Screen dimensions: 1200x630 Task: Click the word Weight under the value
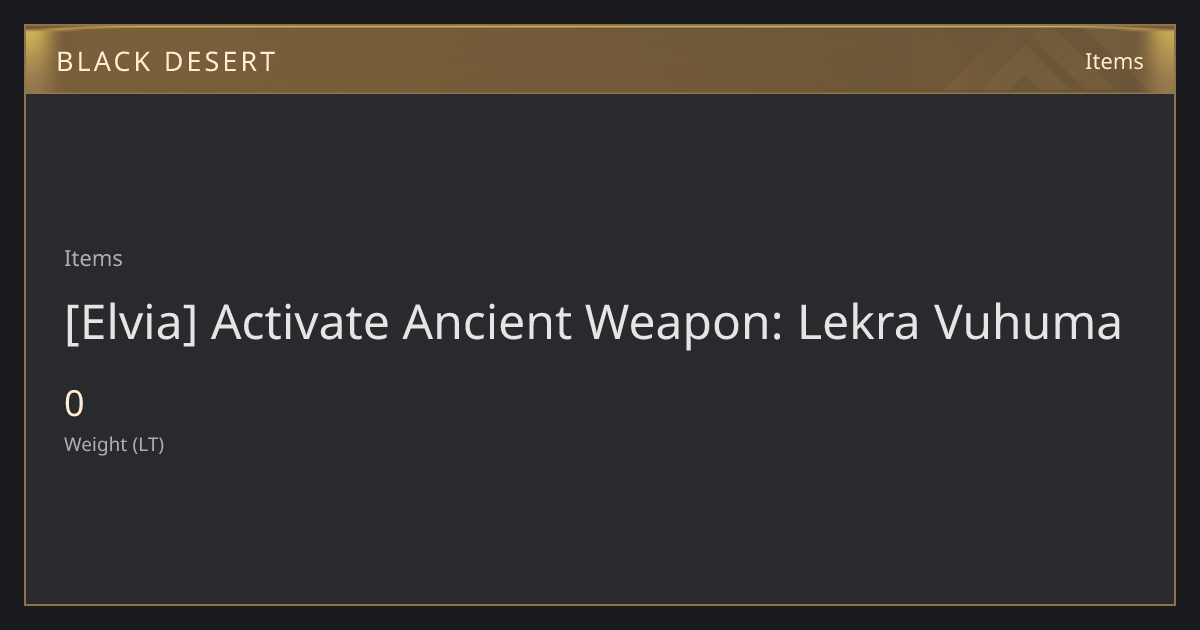click(x=96, y=444)
